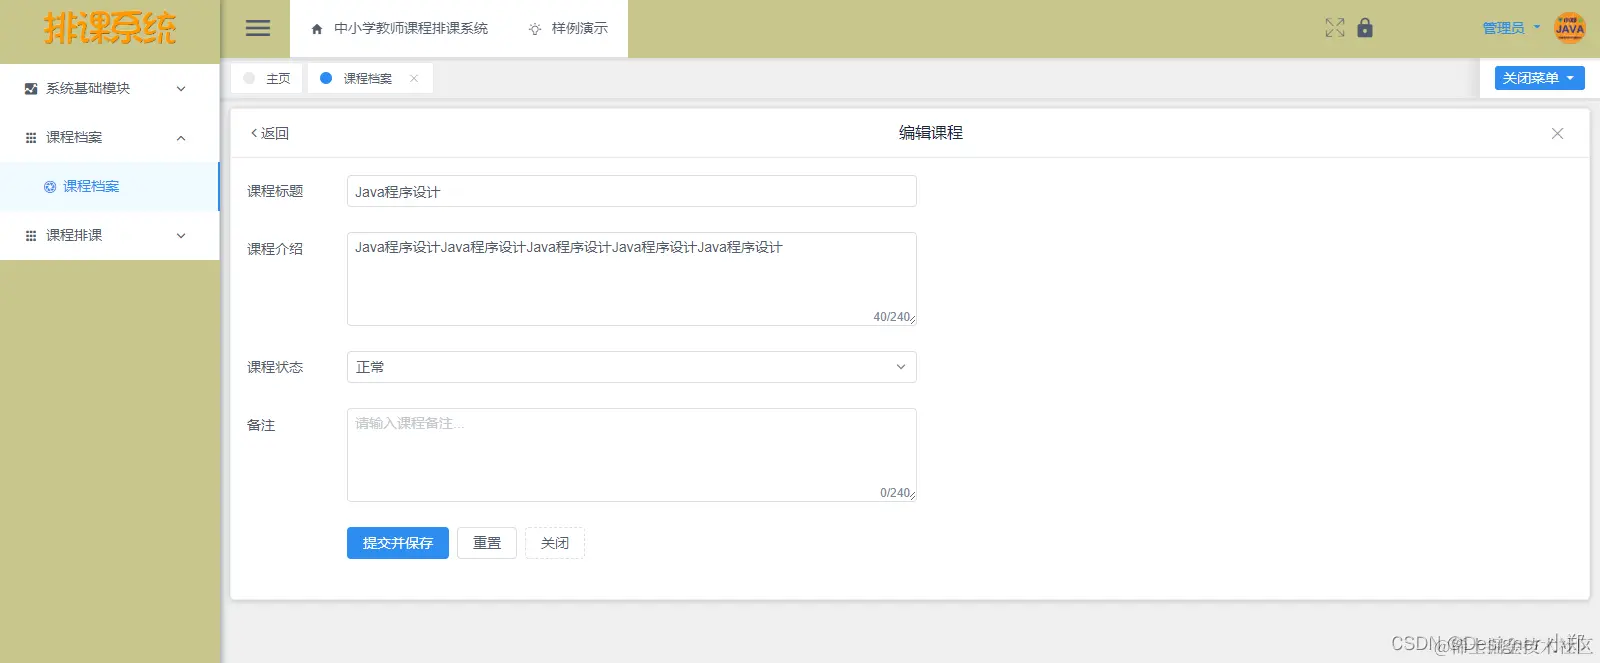Image resolution: width=1600 pixels, height=663 pixels.
Task: Click the 提交并保存 button
Action: 398,543
